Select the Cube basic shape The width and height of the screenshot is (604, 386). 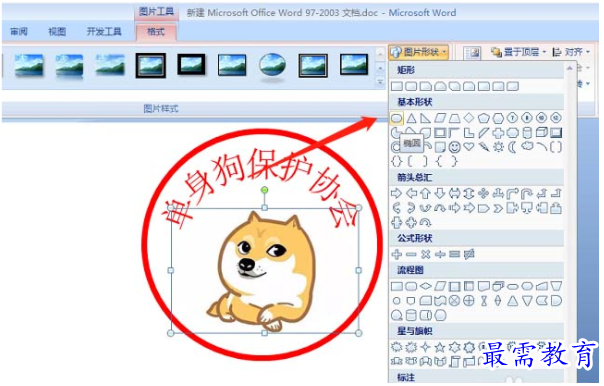[542, 133]
